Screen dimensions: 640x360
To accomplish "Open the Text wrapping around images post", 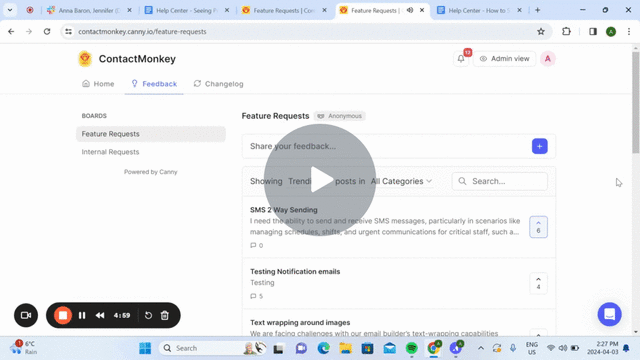I will [300, 322].
